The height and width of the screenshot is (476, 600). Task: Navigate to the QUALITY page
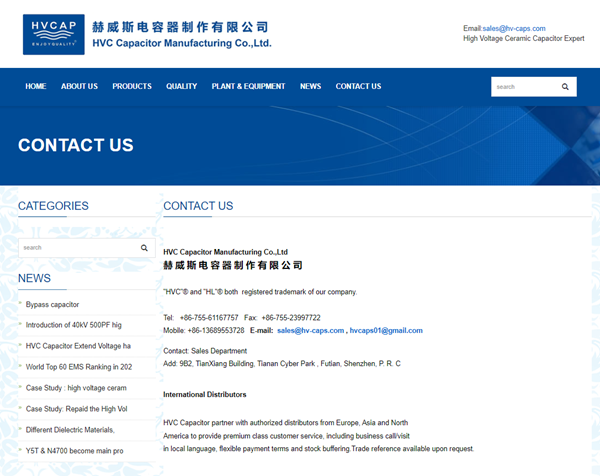pyautogui.click(x=181, y=86)
